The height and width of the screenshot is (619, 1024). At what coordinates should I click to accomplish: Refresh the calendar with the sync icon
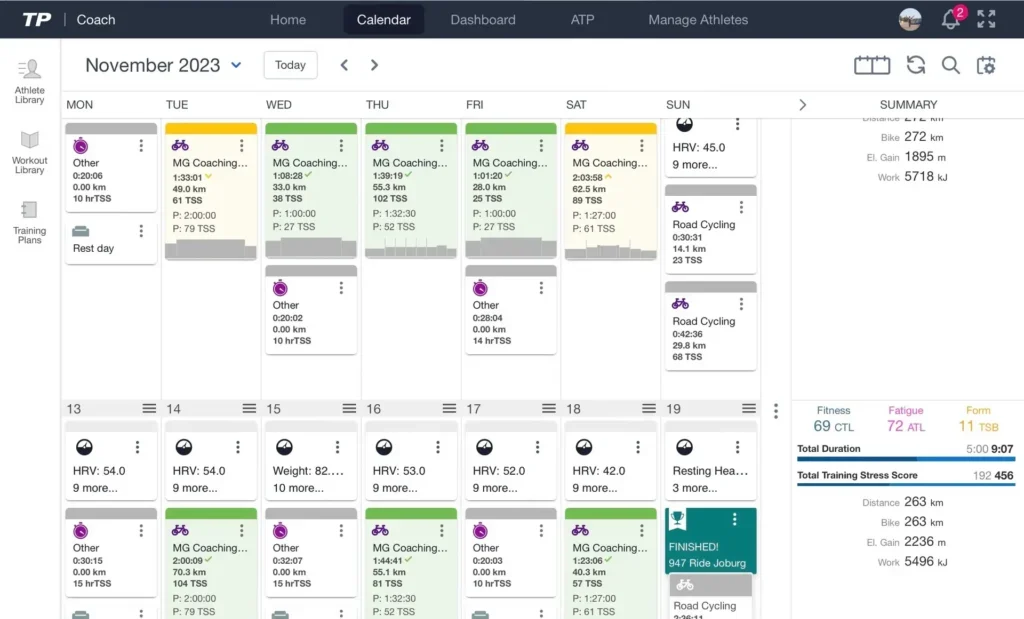915,64
